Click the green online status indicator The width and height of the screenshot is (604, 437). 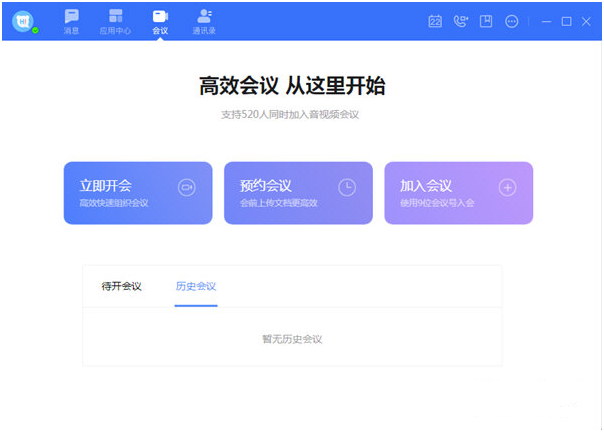pyautogui.click(x=35, y=30)
